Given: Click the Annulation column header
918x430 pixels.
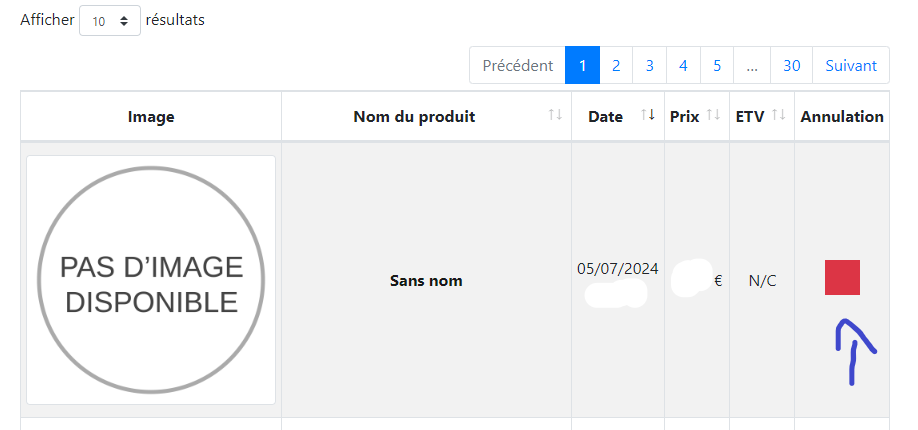Looking at the screenshot, I should click(x=842, y=117).
